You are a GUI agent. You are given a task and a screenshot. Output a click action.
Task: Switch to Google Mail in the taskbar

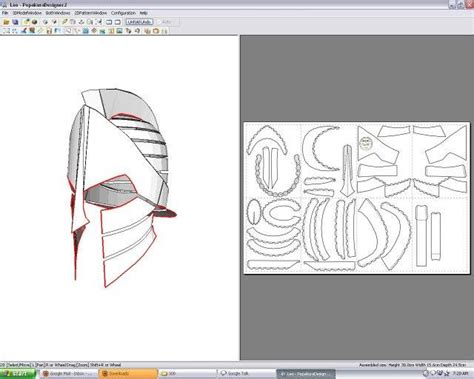69,374
